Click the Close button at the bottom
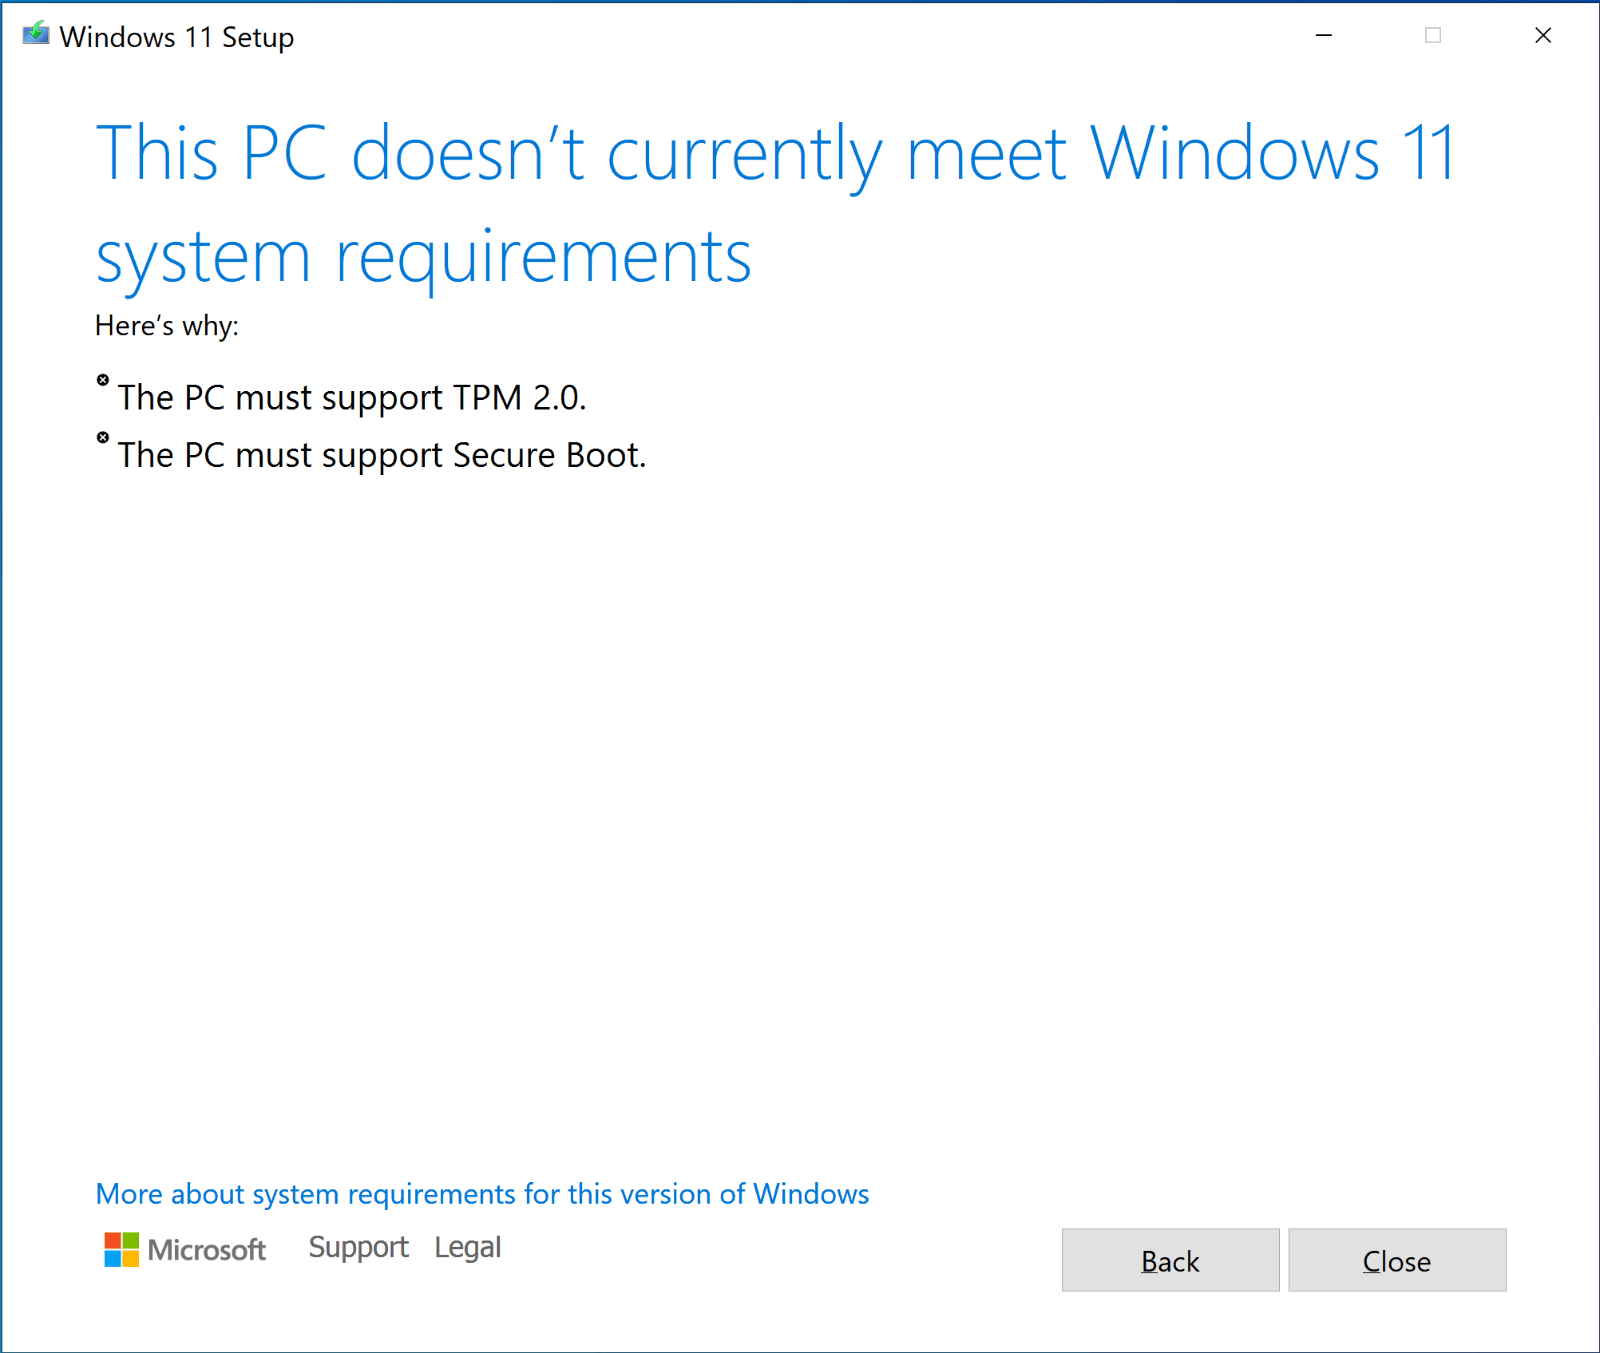This screenshot has width=1600, height=1353. (1397, 1260)
